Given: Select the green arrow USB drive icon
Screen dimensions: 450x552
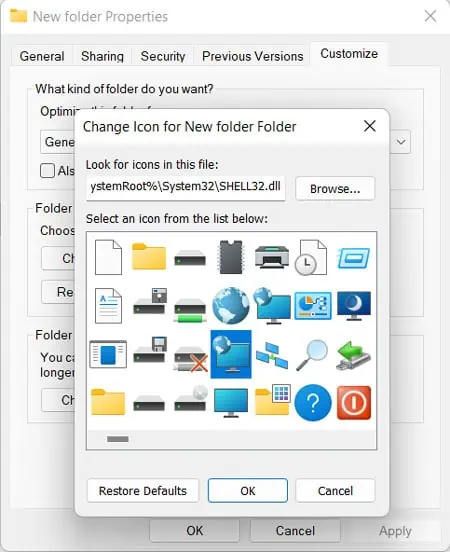Looking at the screenshot, I should click(353, 355).
